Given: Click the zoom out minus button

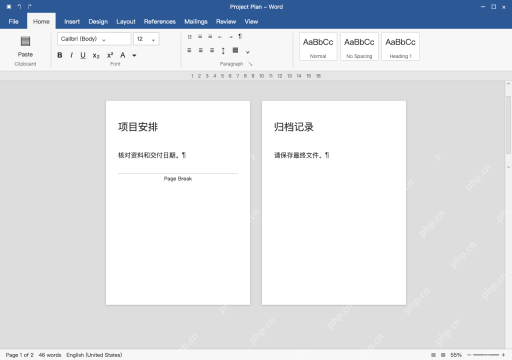Looking at the screenshot, I should [x=469, y=355].
